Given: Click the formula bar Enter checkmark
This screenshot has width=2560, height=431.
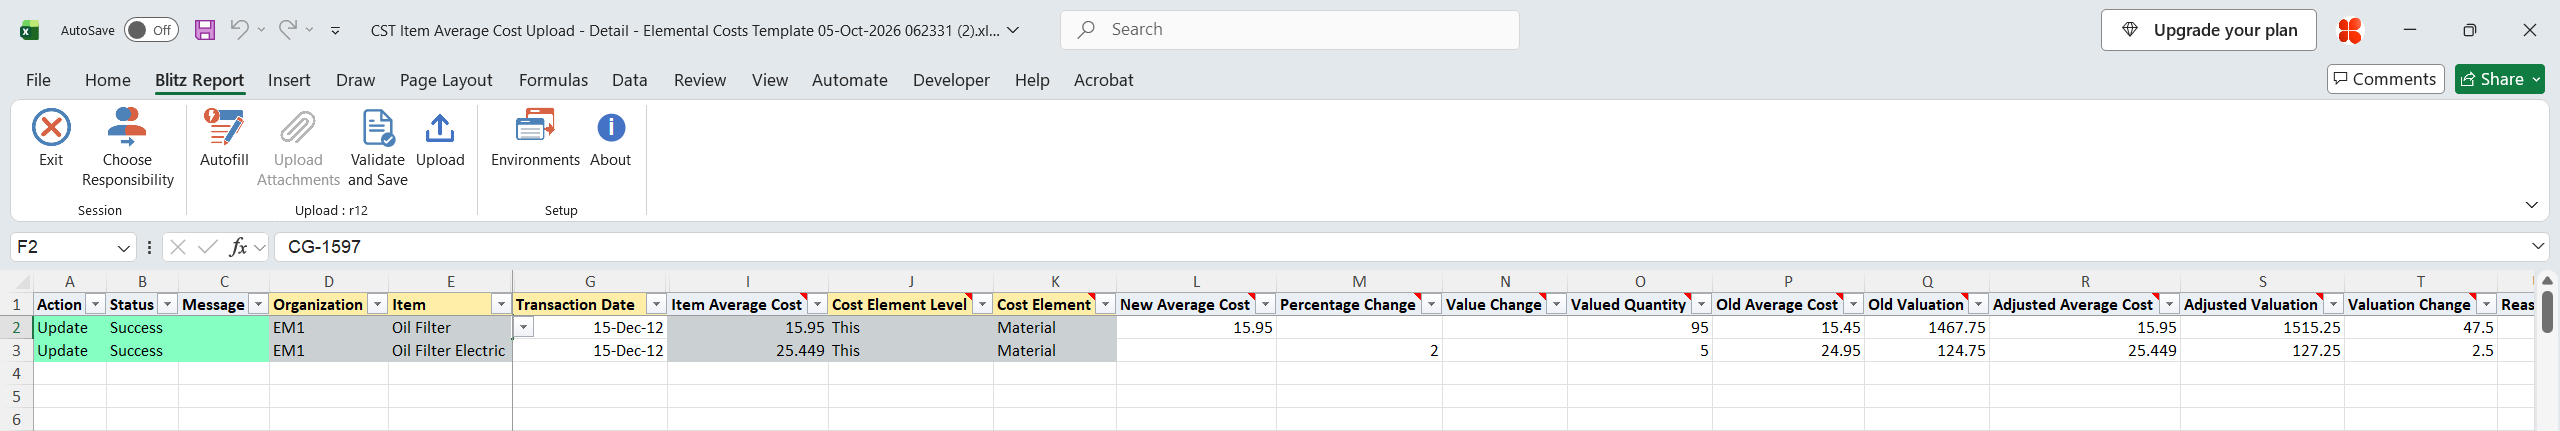Looking at the screenshot, I should pyautogui.click(x=208, y=247).
